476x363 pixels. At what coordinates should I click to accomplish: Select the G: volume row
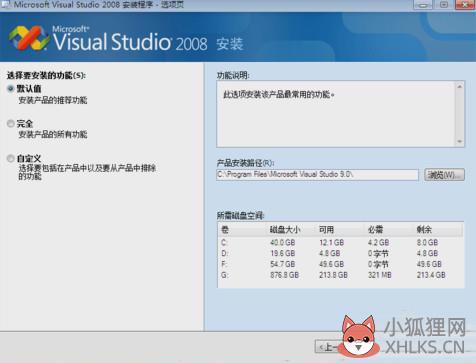(341, 275)
